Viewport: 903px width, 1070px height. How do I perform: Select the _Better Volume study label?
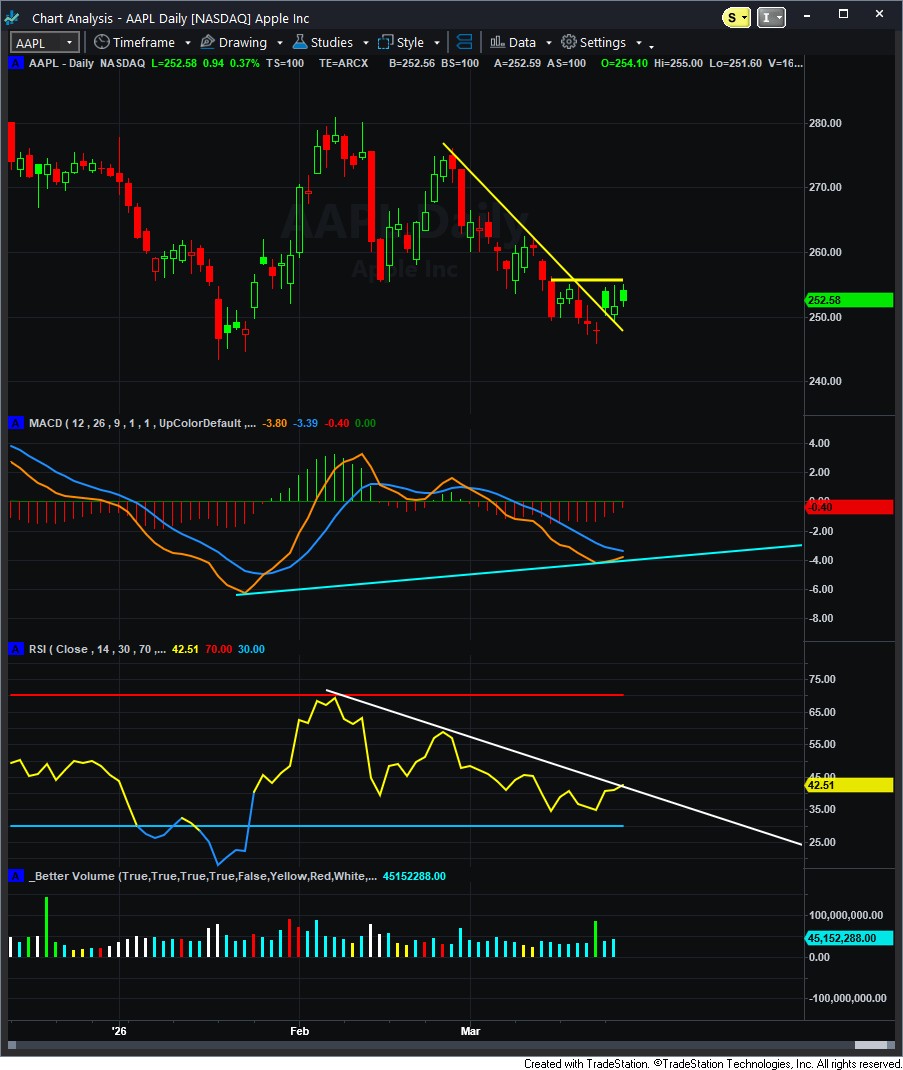coord(203,876)
